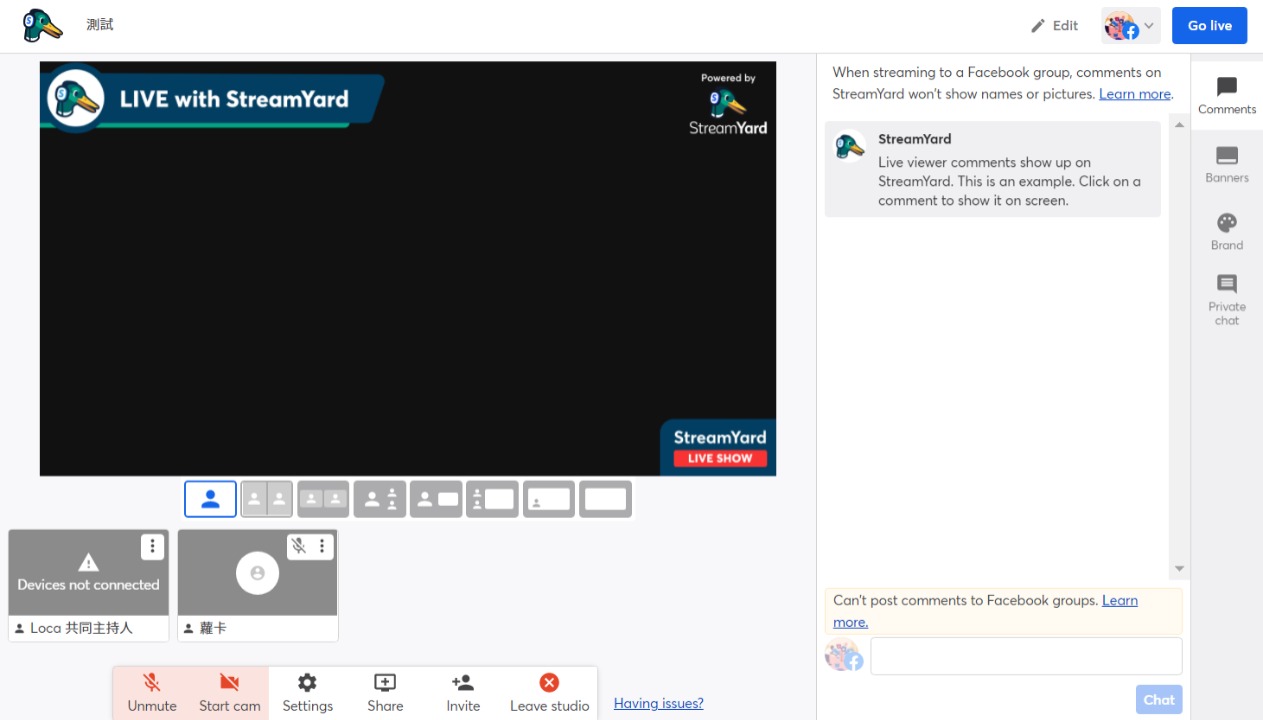Click the broadcast title 測試
The image size is (1263, 720).
click(x=100, y=25)
